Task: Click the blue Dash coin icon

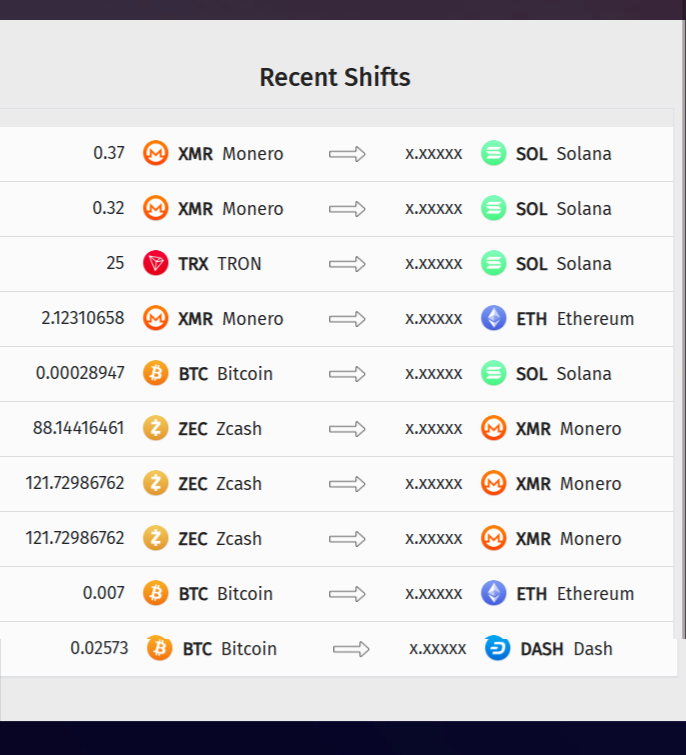Action: tap(497, 648)
